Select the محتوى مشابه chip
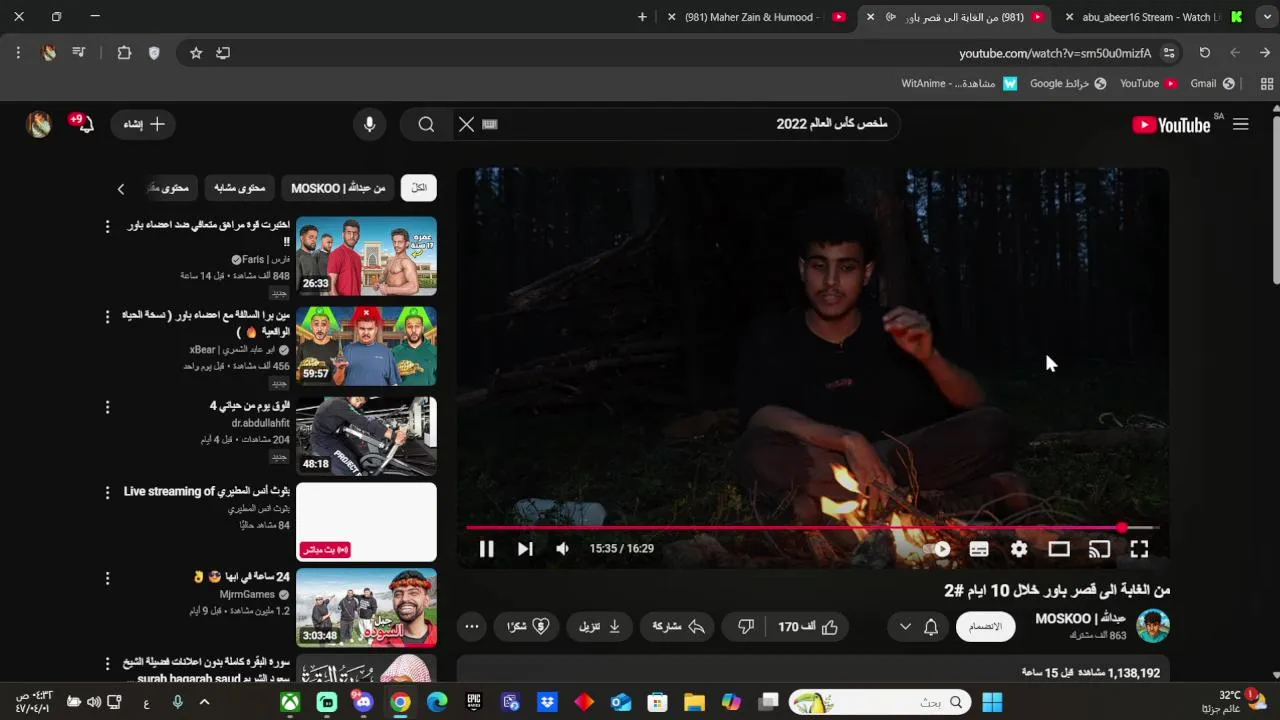Screen dimensions: 1280x720 point(240,188)
